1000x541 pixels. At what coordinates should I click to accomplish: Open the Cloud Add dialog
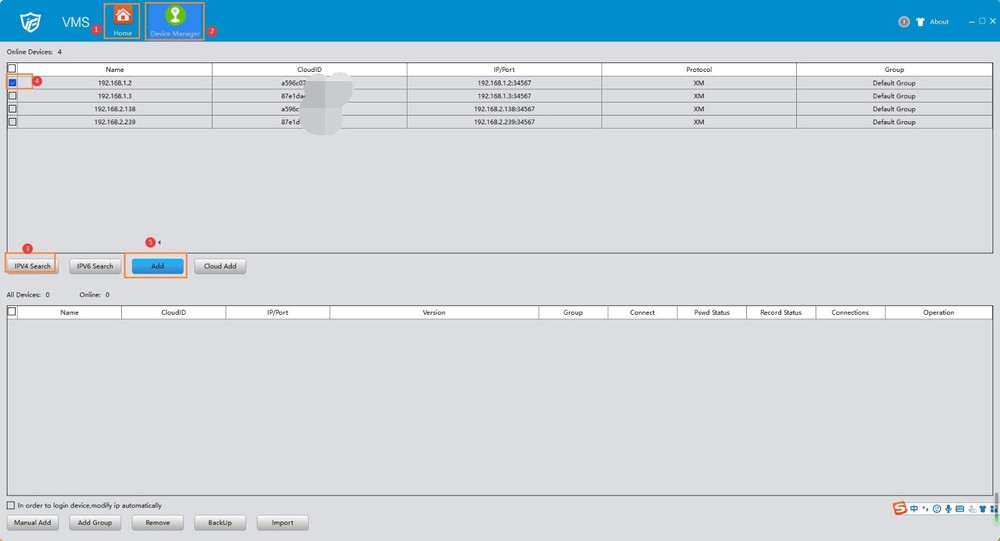point(220,266)
